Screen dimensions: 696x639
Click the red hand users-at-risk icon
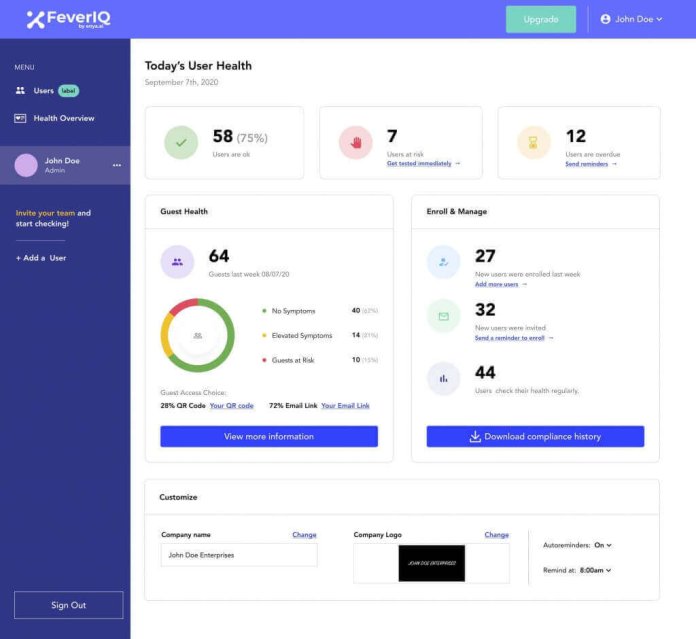pos(355,143)
